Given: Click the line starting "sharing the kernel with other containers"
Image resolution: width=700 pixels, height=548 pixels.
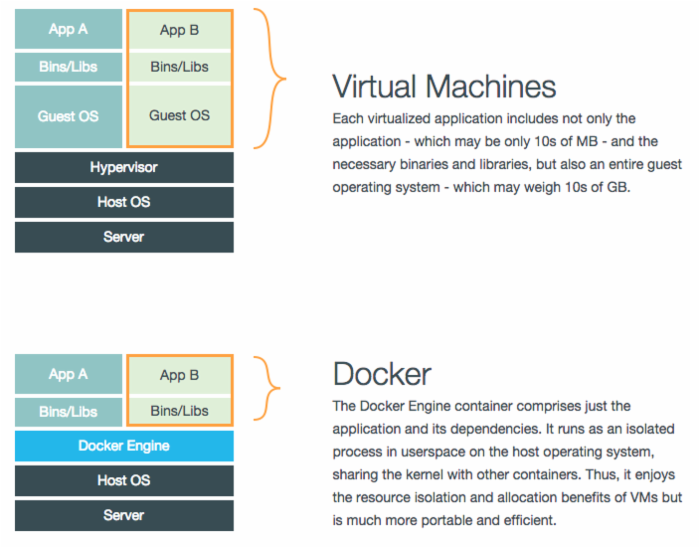Looking at the screenshot, I should [504, 474].
